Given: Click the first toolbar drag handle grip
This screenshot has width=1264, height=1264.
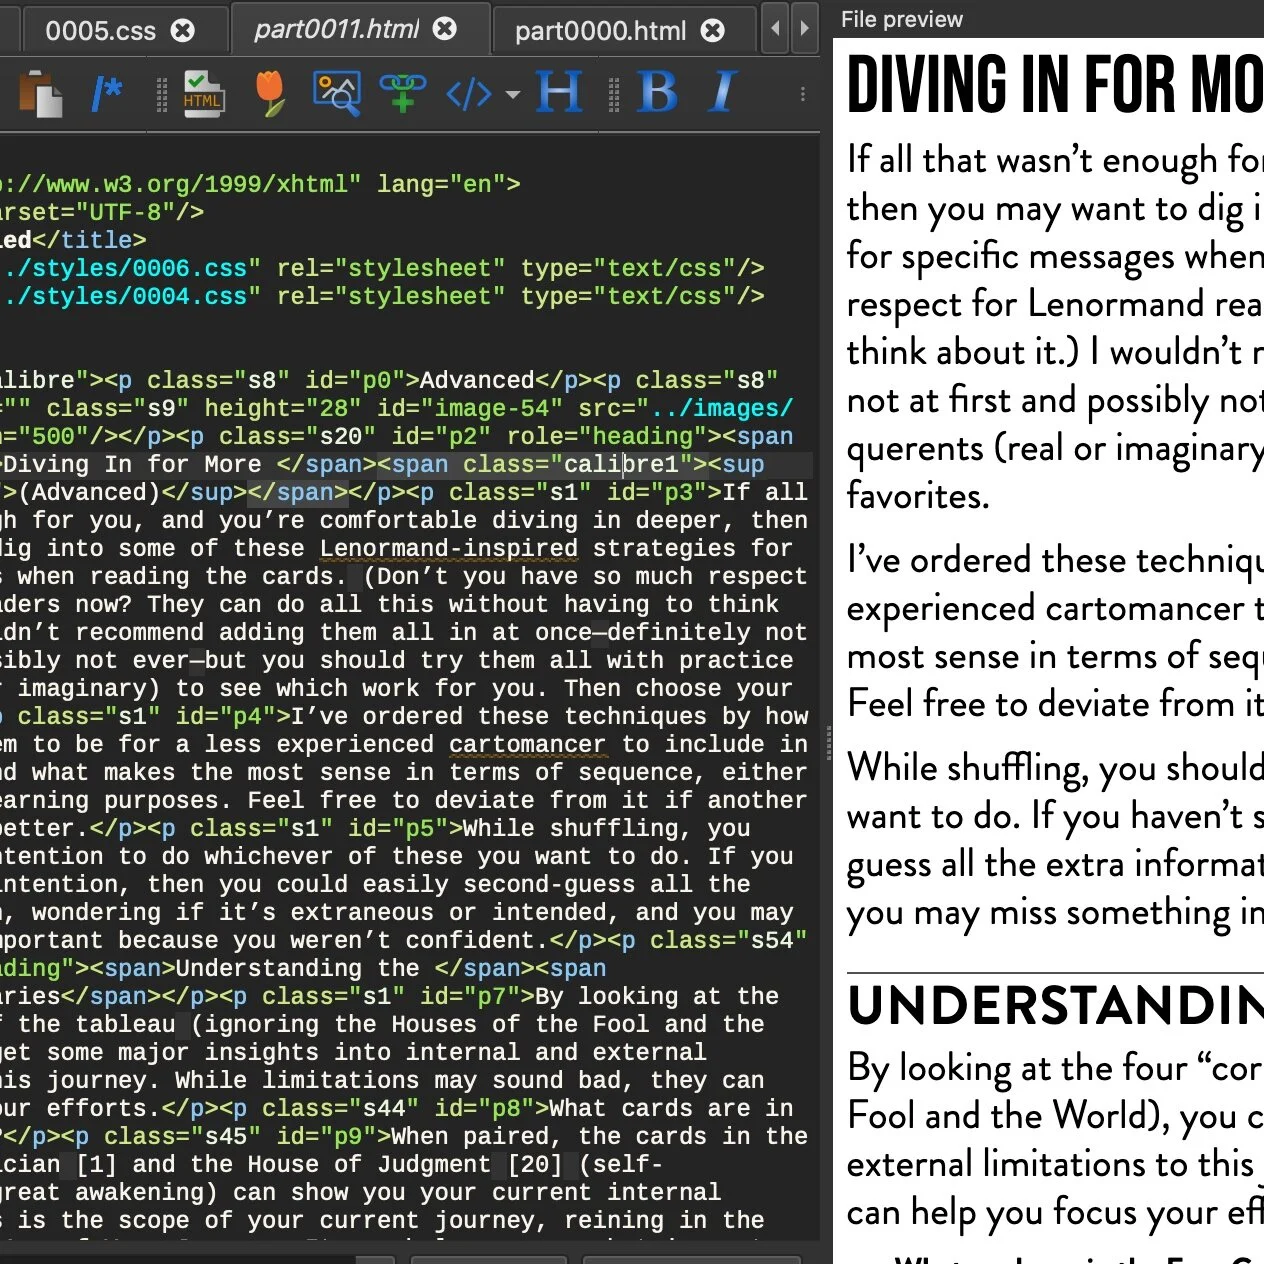Looking at the screenshot, I should click(x=161, y=94).
